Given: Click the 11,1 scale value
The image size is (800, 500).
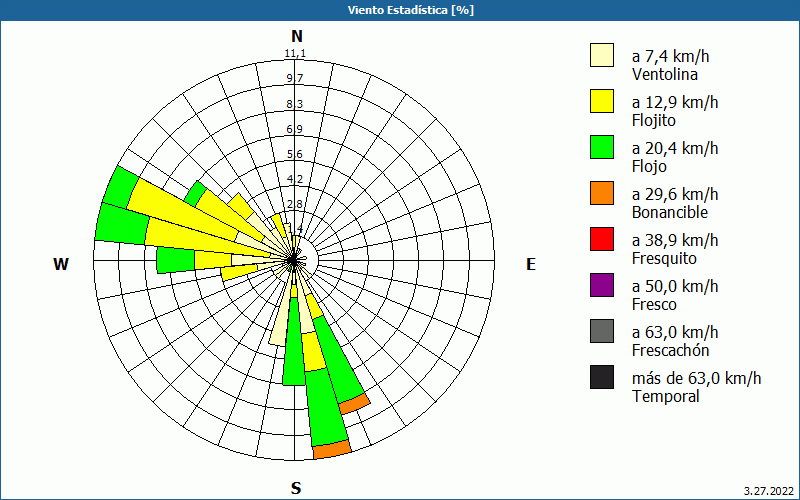Looking at the screenshot, I should [295, 54].
